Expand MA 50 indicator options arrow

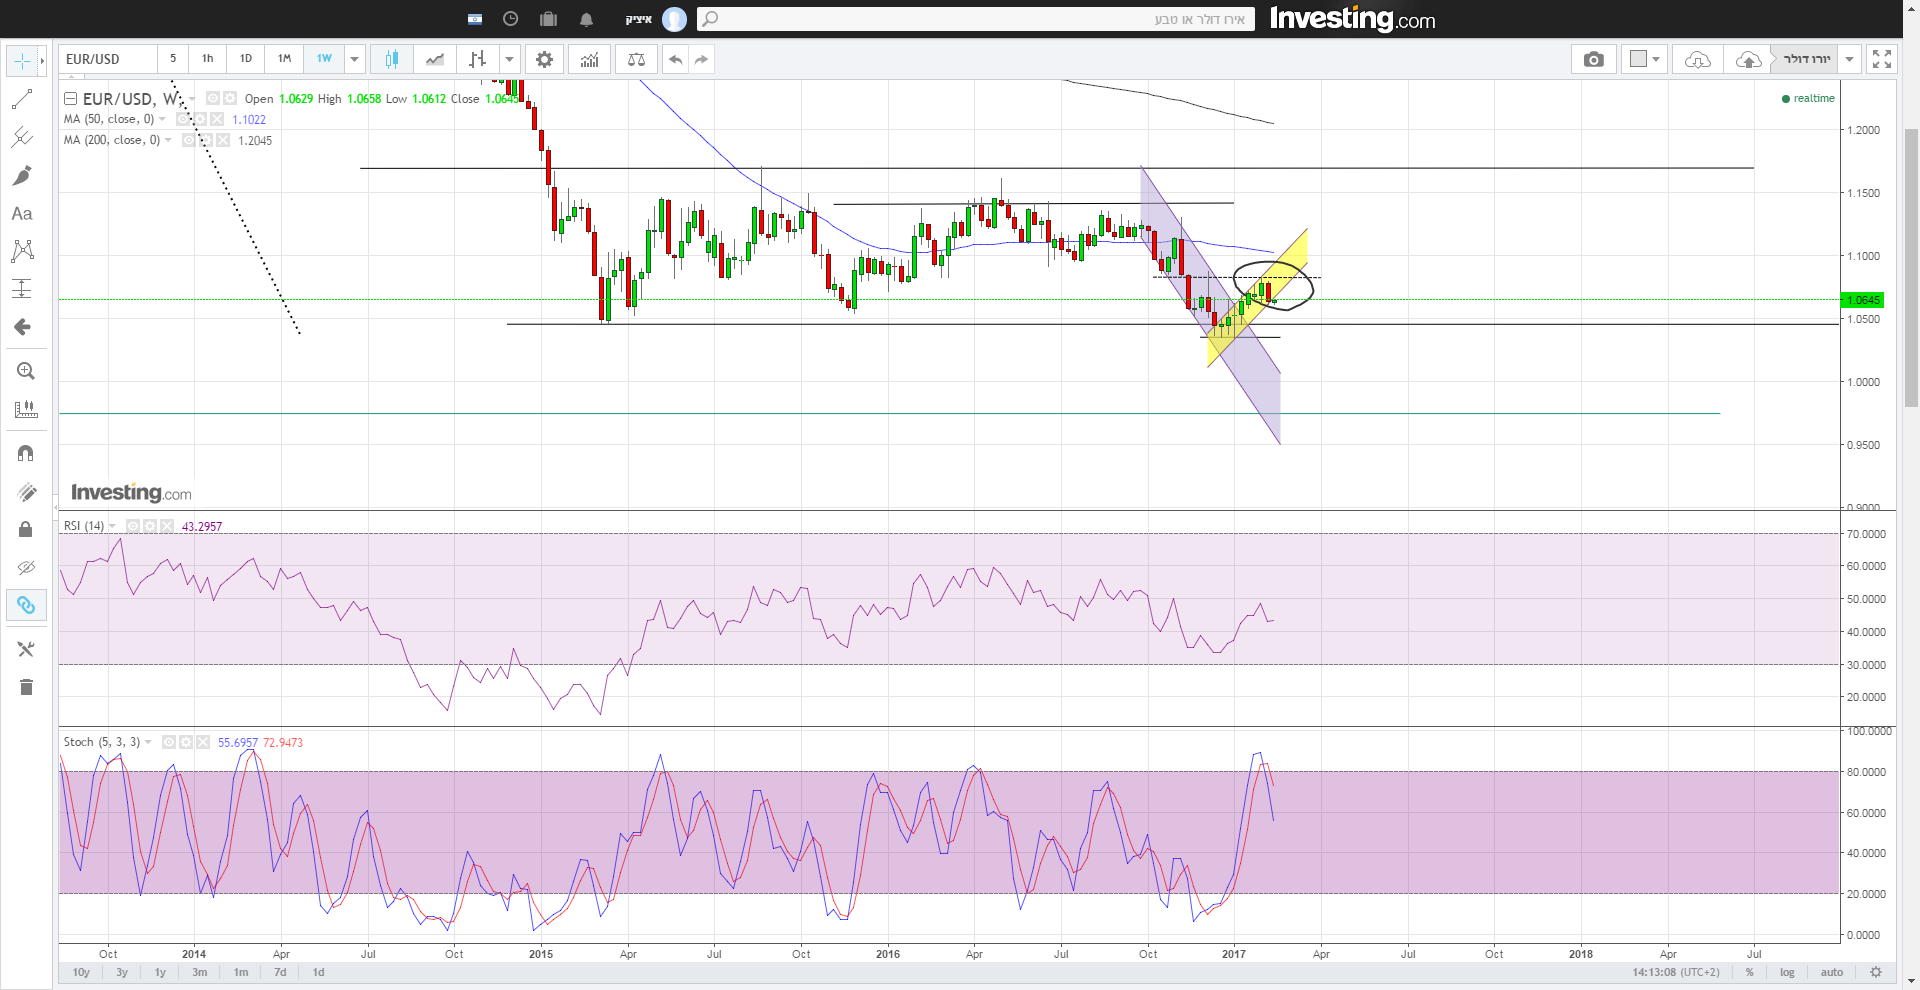[162, 119]
